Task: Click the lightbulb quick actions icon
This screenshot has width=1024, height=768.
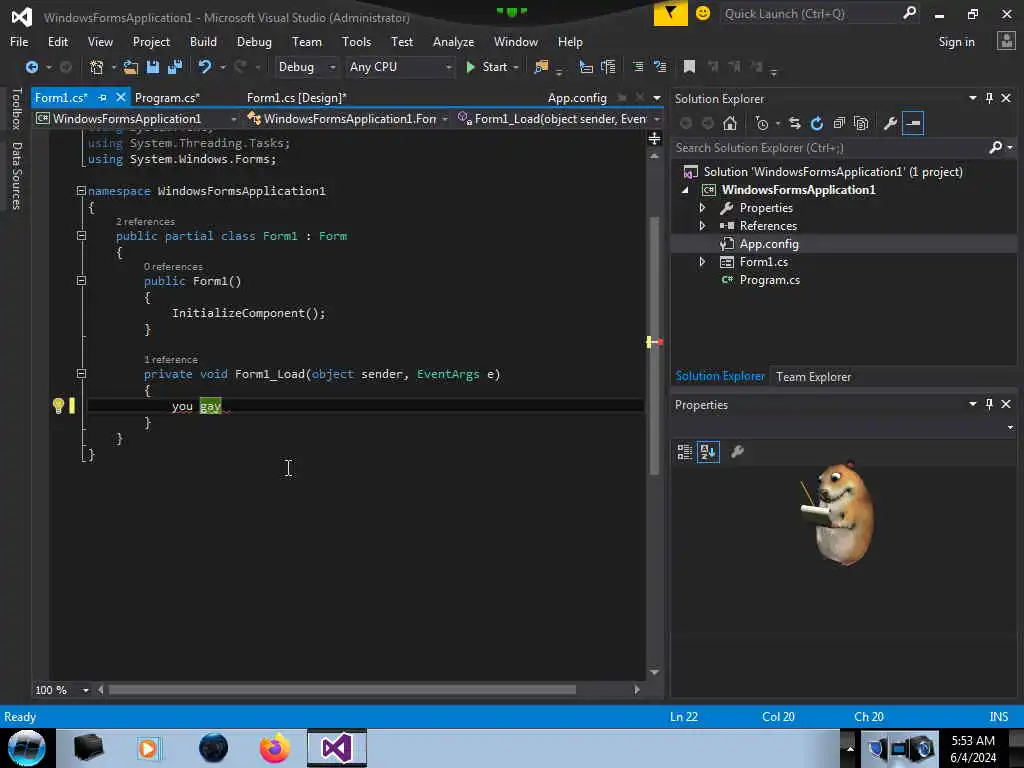Action: [x=58, y=406]
